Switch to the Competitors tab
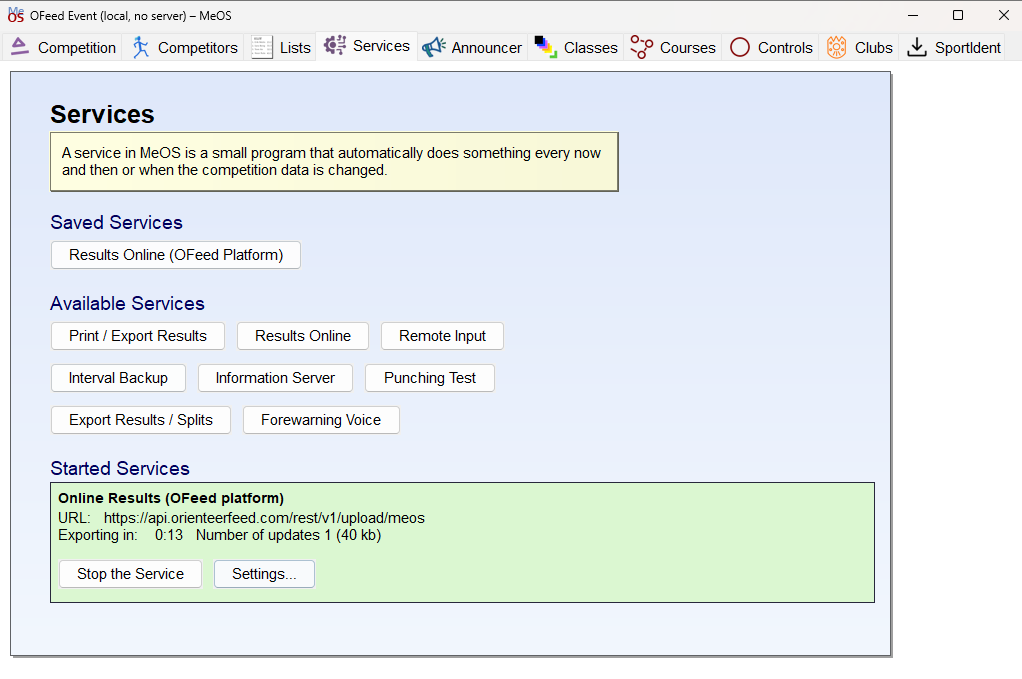Image resolution: width=1022 pixels, height=679 pixels. [184, 48]
